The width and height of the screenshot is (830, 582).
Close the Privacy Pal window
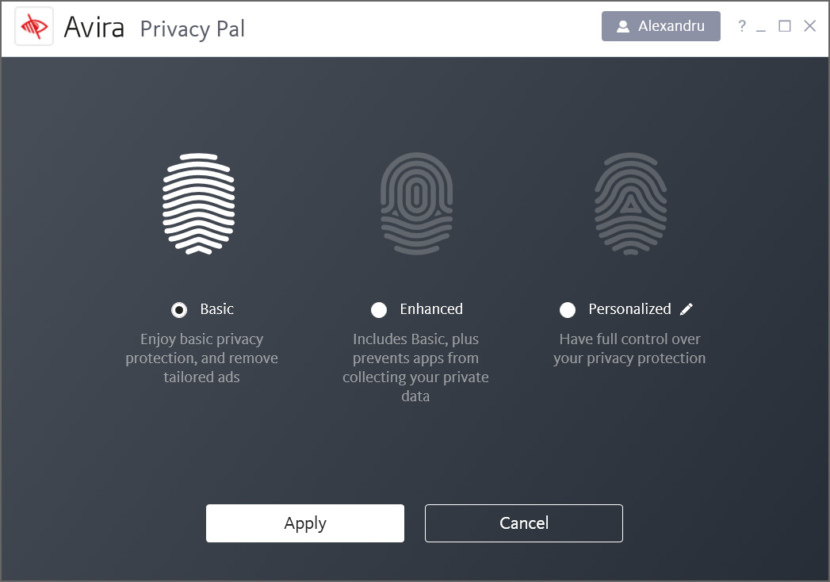(810, 26)
